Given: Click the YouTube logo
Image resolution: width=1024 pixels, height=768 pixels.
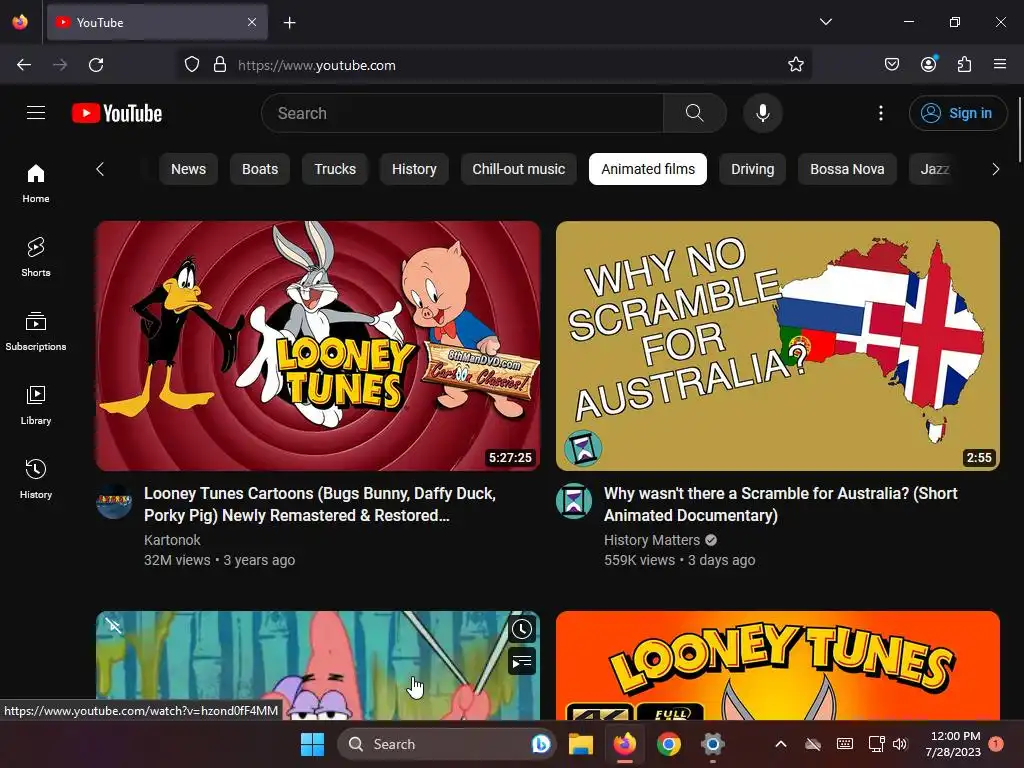Looking at the screenshot, I should [x=117, y=113].
